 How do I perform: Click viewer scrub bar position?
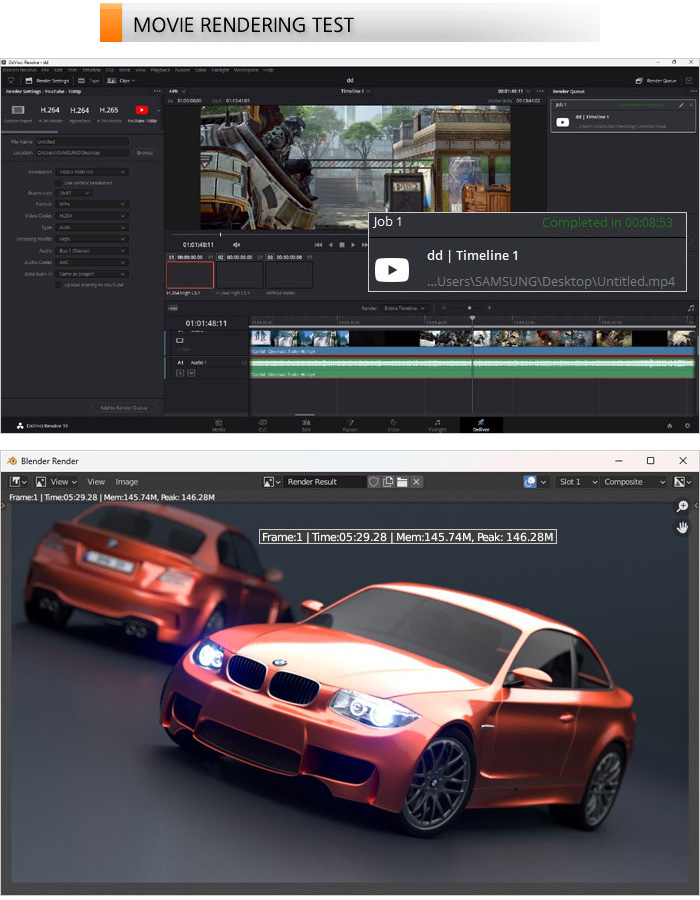220,234
